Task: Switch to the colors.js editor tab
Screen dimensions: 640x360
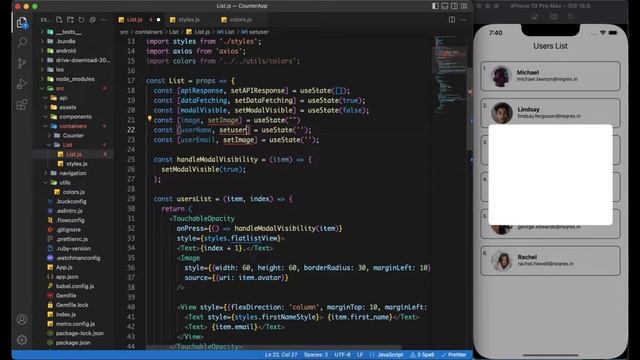Action: pyautogui.click(x=240, y=20)
